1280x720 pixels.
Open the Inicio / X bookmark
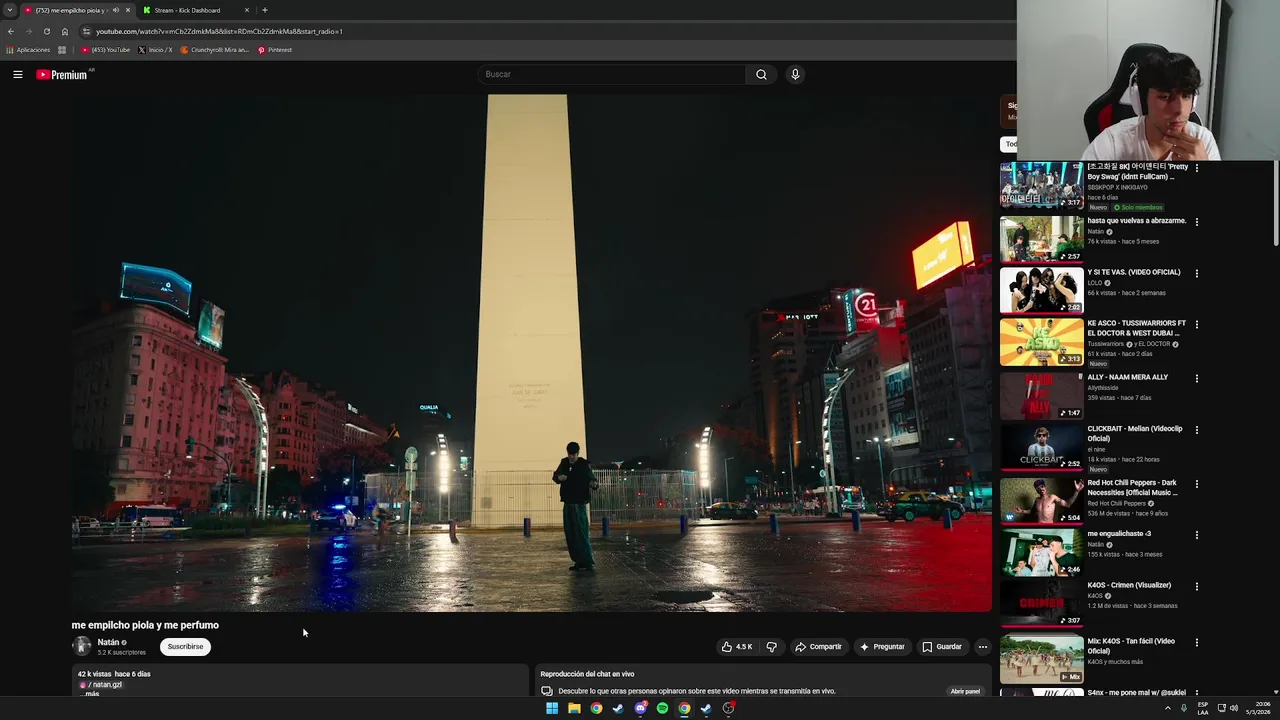click(155, 50)
